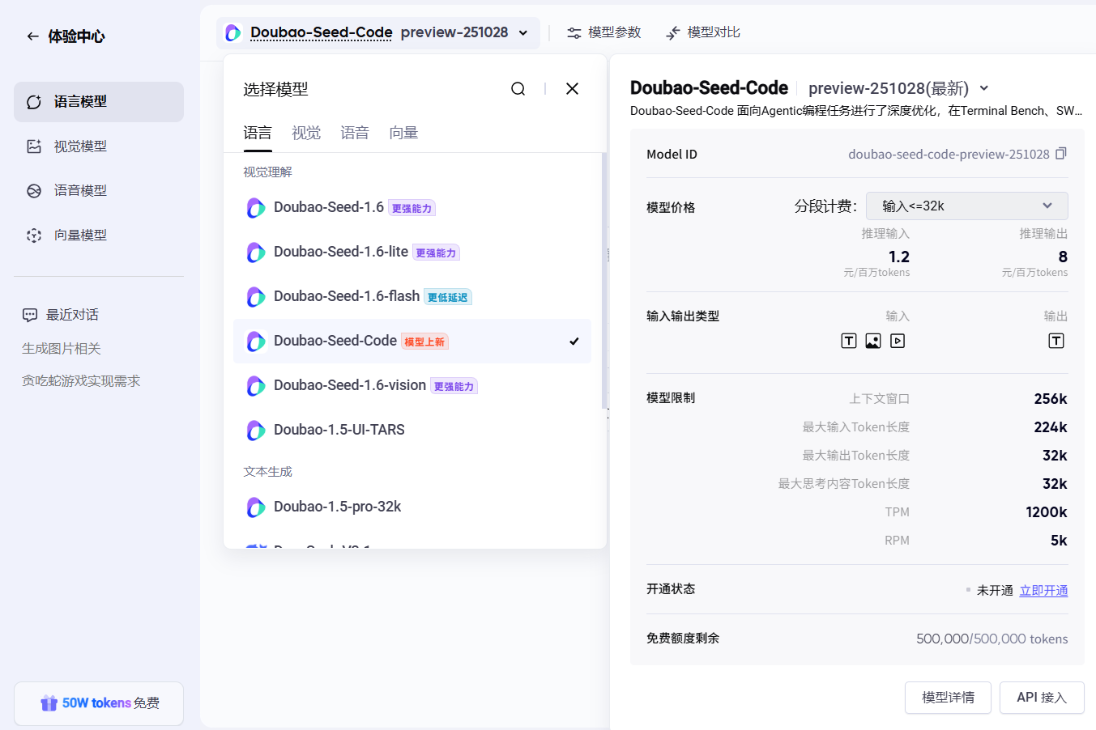The height and width of the screenshot is (730, 1096).
Task: Open the 生成图片相关 recent conversation
Action: click(62, 348)
